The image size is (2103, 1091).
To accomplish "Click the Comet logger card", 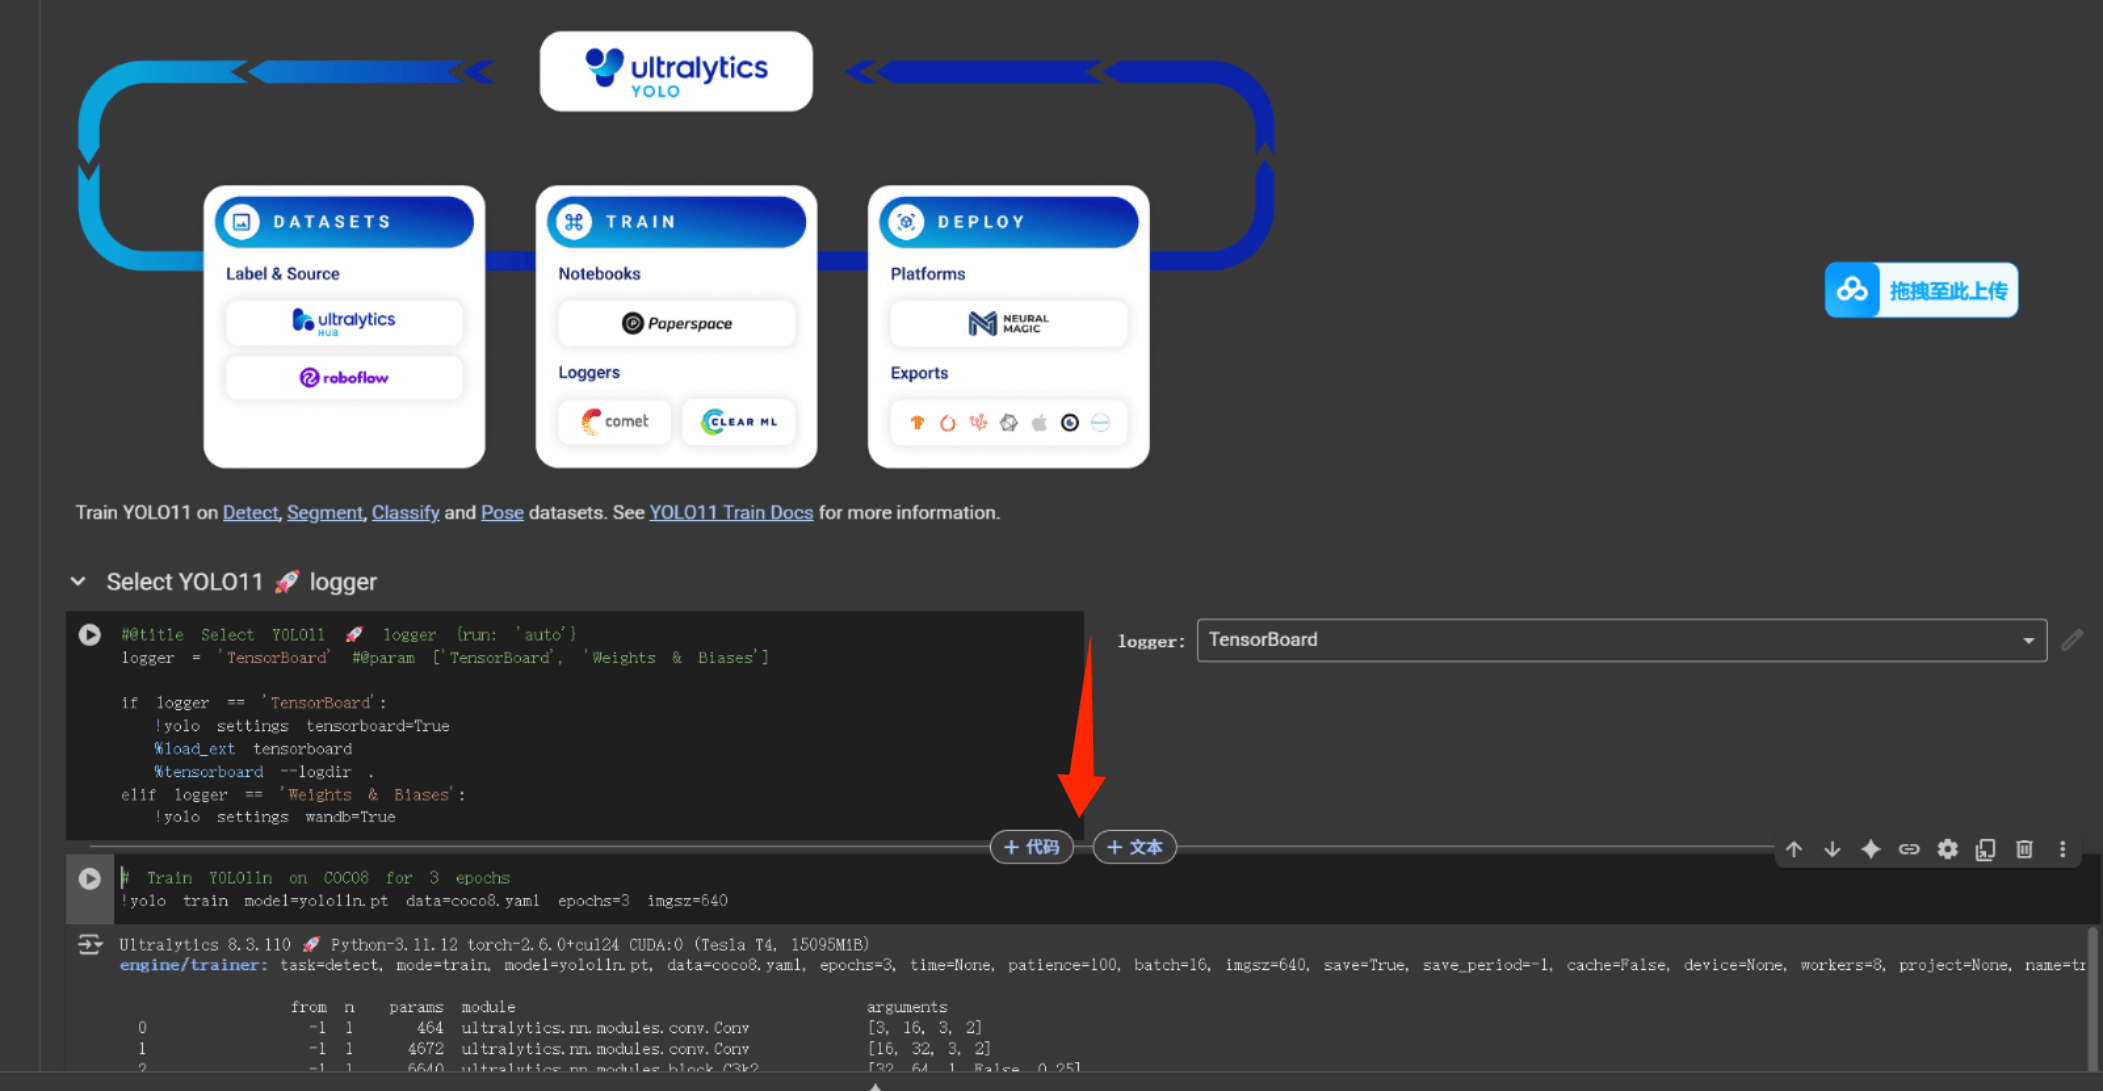I will click(615, 422).
